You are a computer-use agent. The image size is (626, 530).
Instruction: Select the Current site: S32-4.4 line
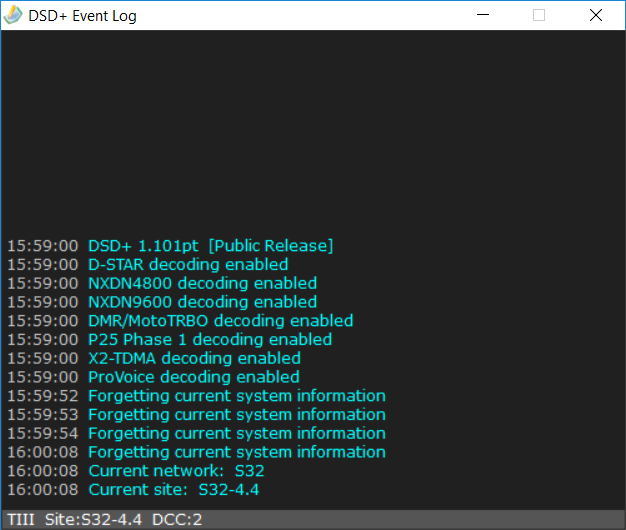[133, 490]
